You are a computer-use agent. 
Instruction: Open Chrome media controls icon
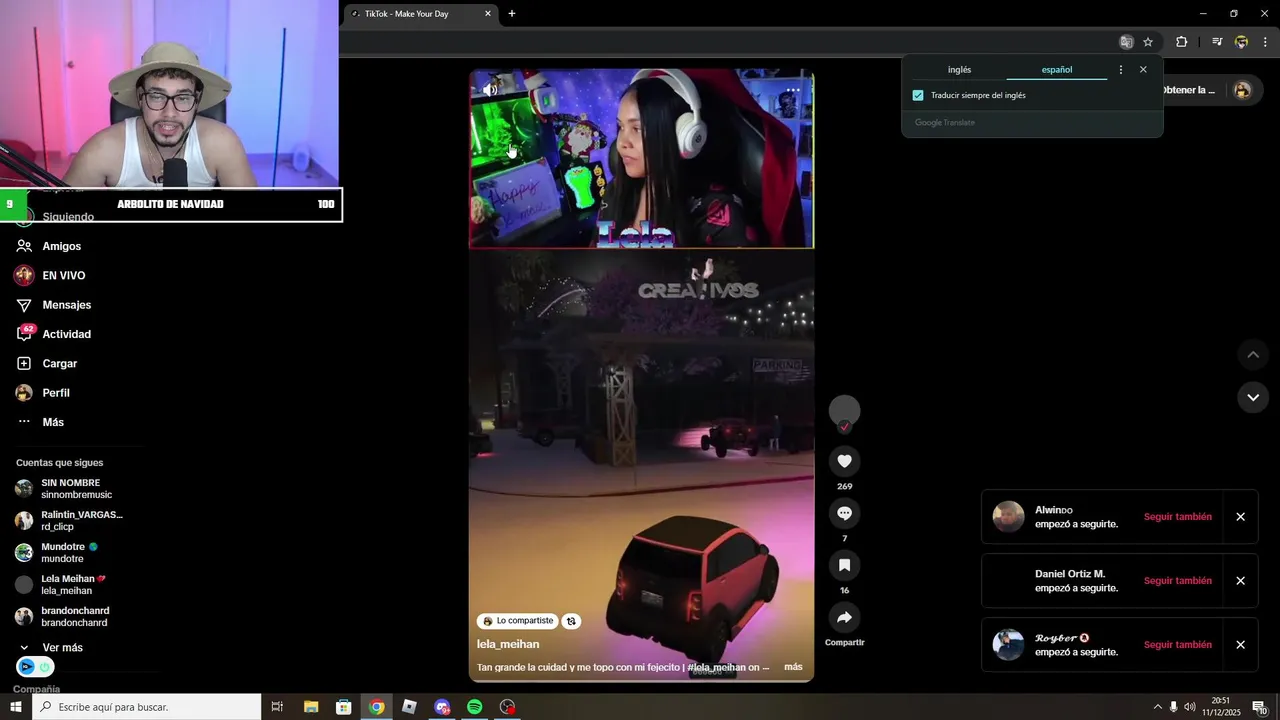click(1217, 42)
